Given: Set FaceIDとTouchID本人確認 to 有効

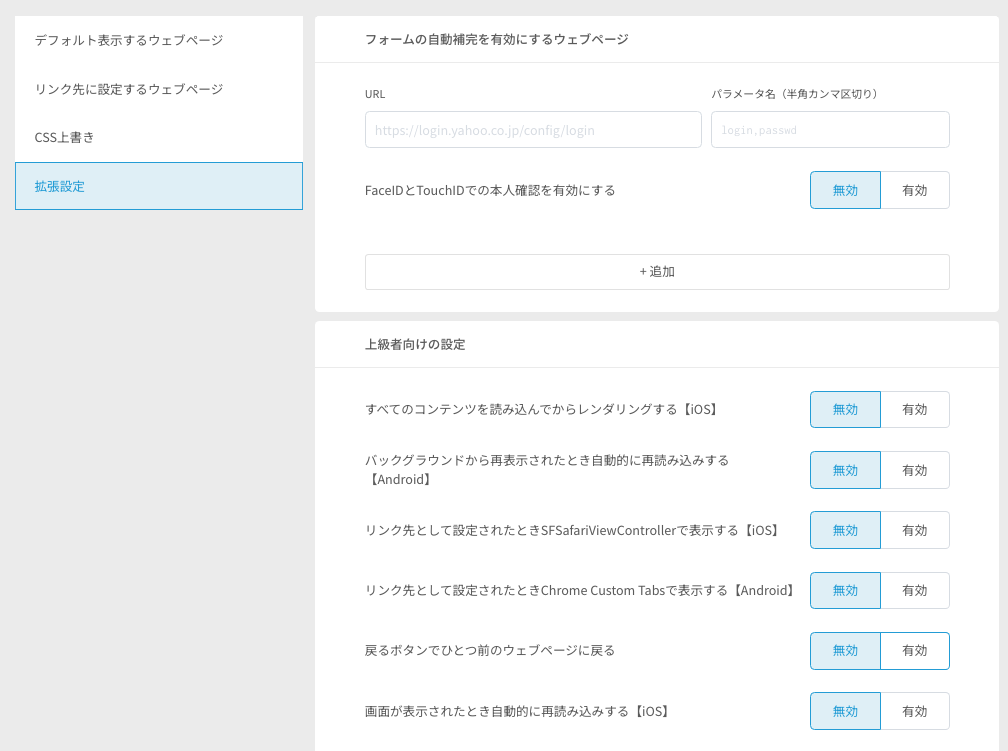Looking at the screenshot, I should click(x=915, y=190).
